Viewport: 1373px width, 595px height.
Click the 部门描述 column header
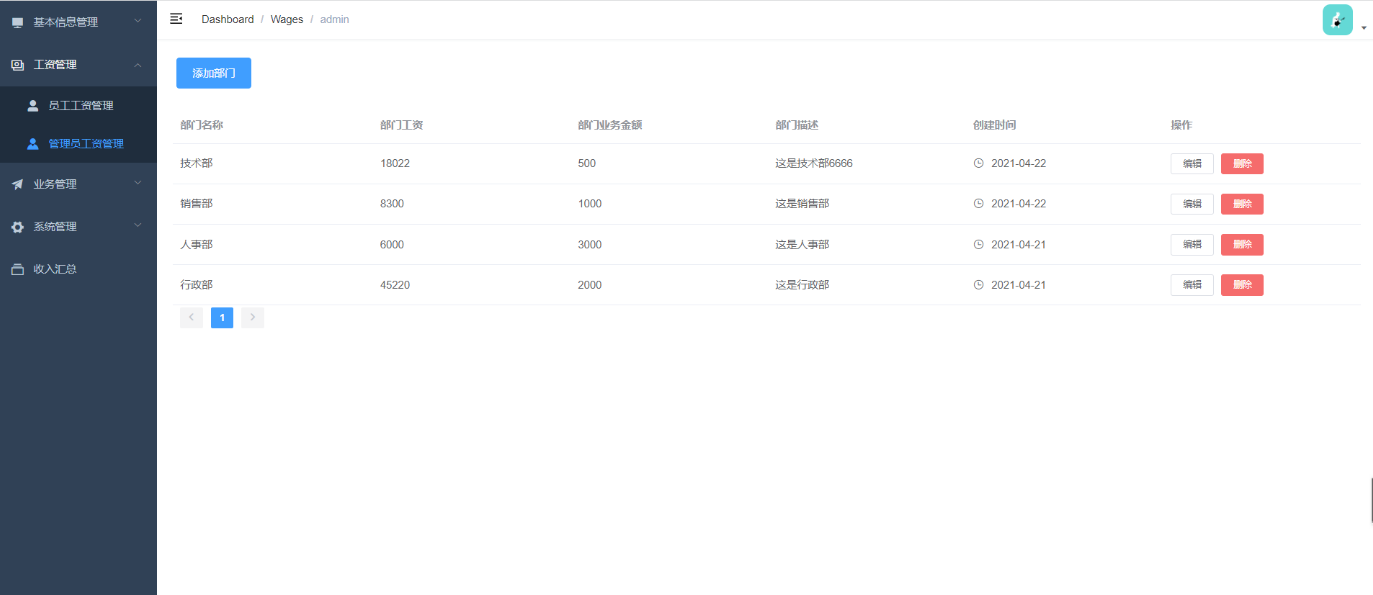pos(797,125)
